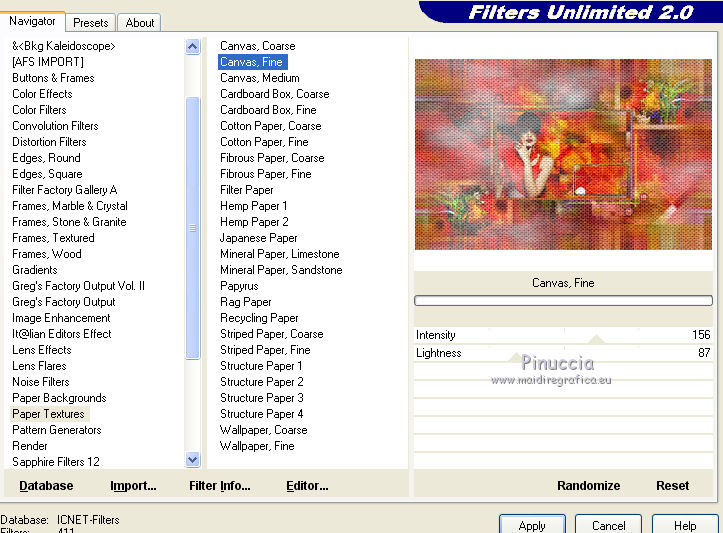Click the category list scroll up arrow
The image size is (723, 533).
tap(193, 46)
